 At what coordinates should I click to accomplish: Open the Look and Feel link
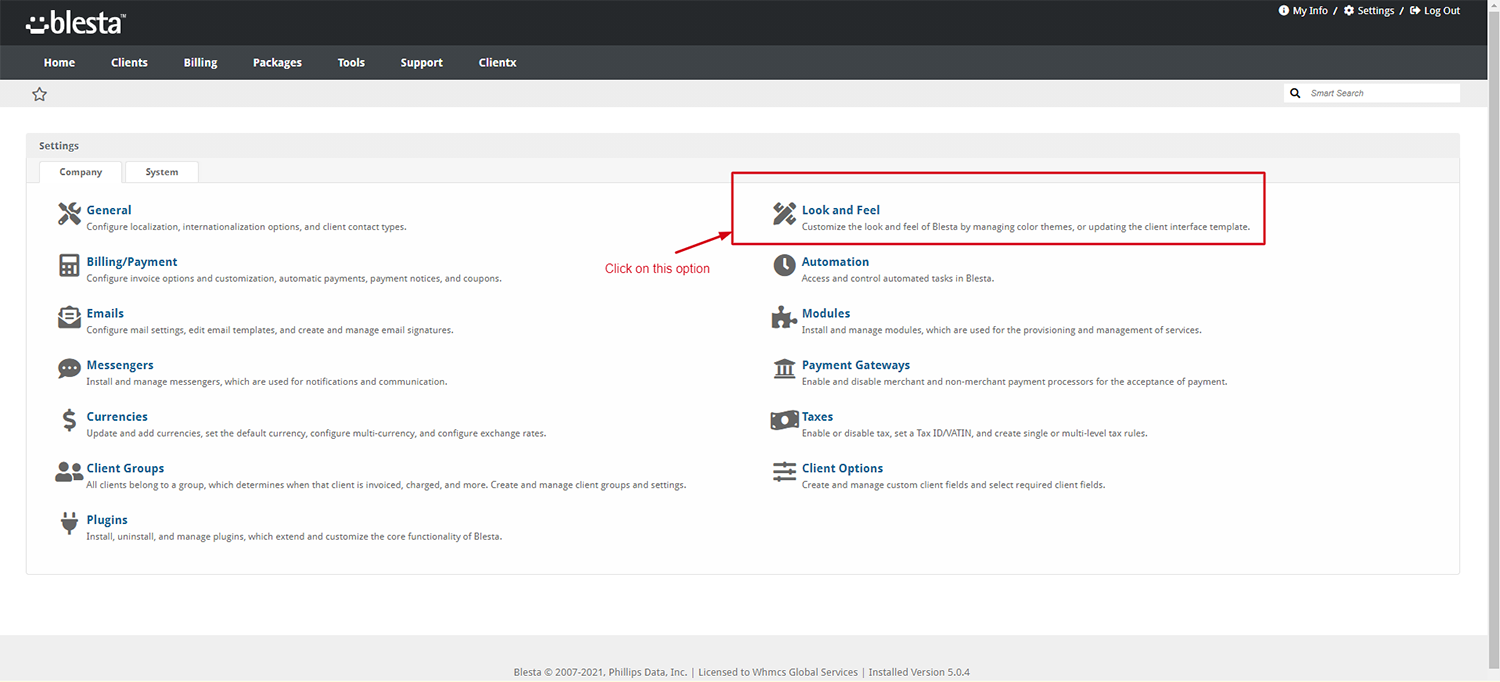tap(841, 210)
